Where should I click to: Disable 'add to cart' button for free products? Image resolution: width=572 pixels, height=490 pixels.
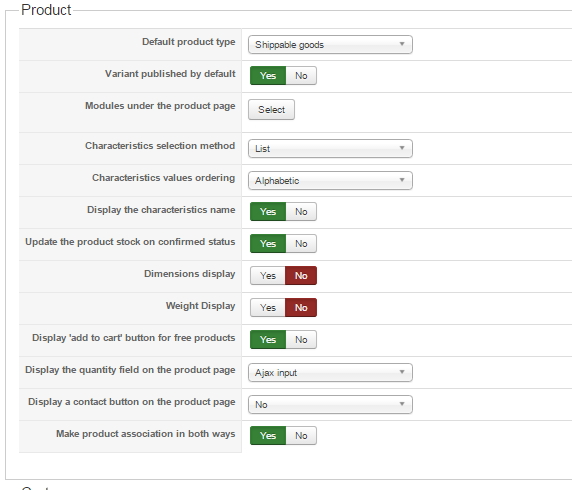[x=301, y=340]
